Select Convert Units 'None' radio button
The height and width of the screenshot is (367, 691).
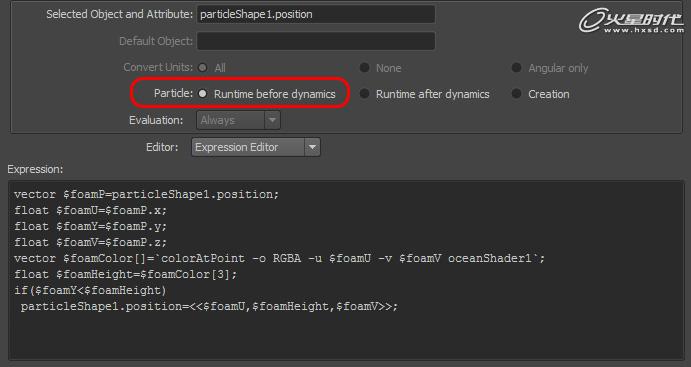(364, 67)
